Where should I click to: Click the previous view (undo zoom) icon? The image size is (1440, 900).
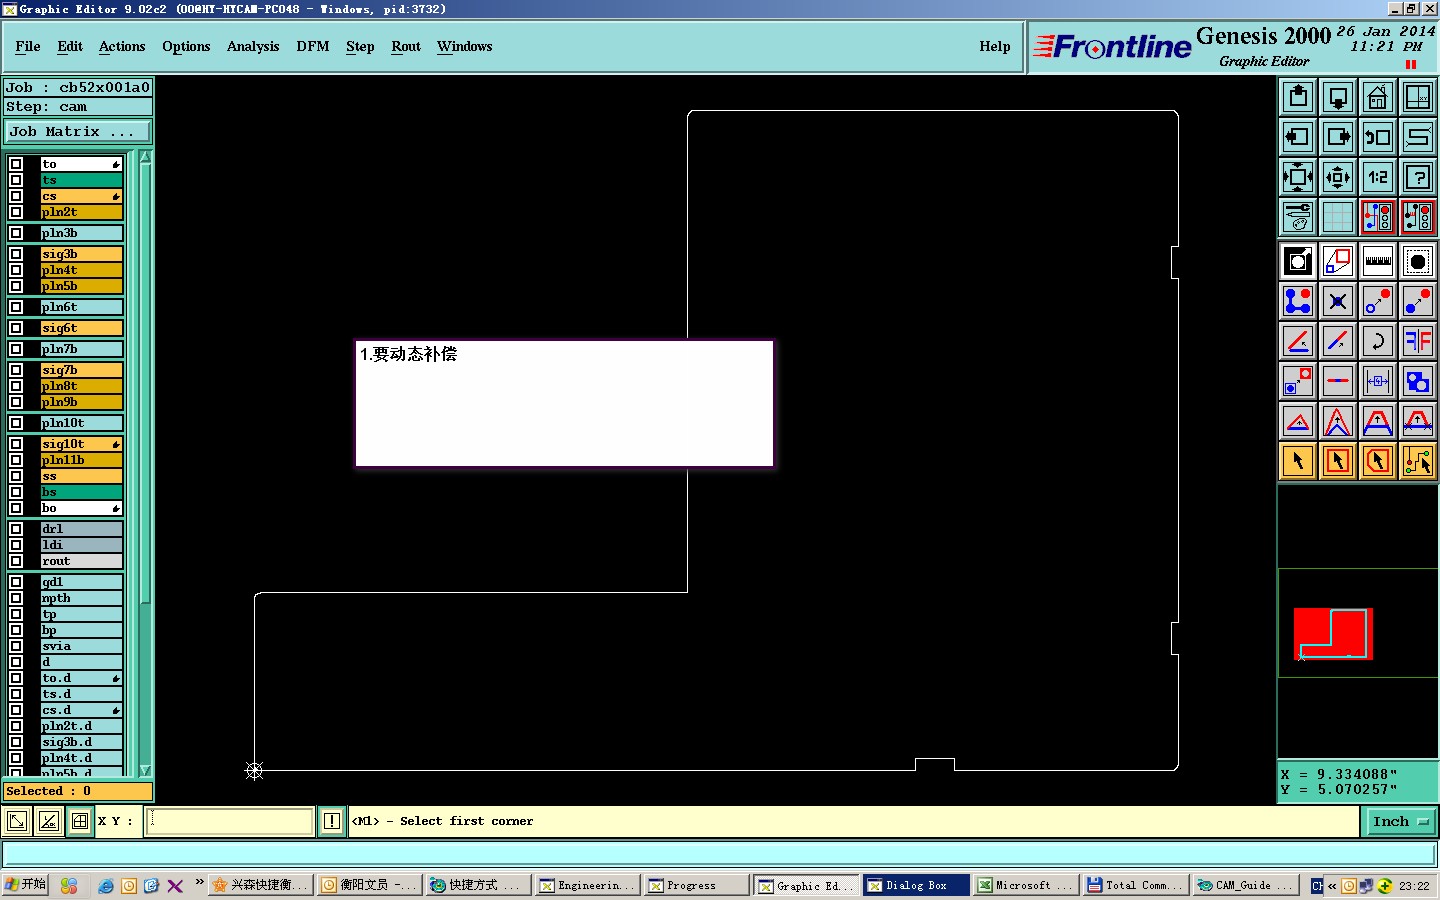[x=1378, y=137]
